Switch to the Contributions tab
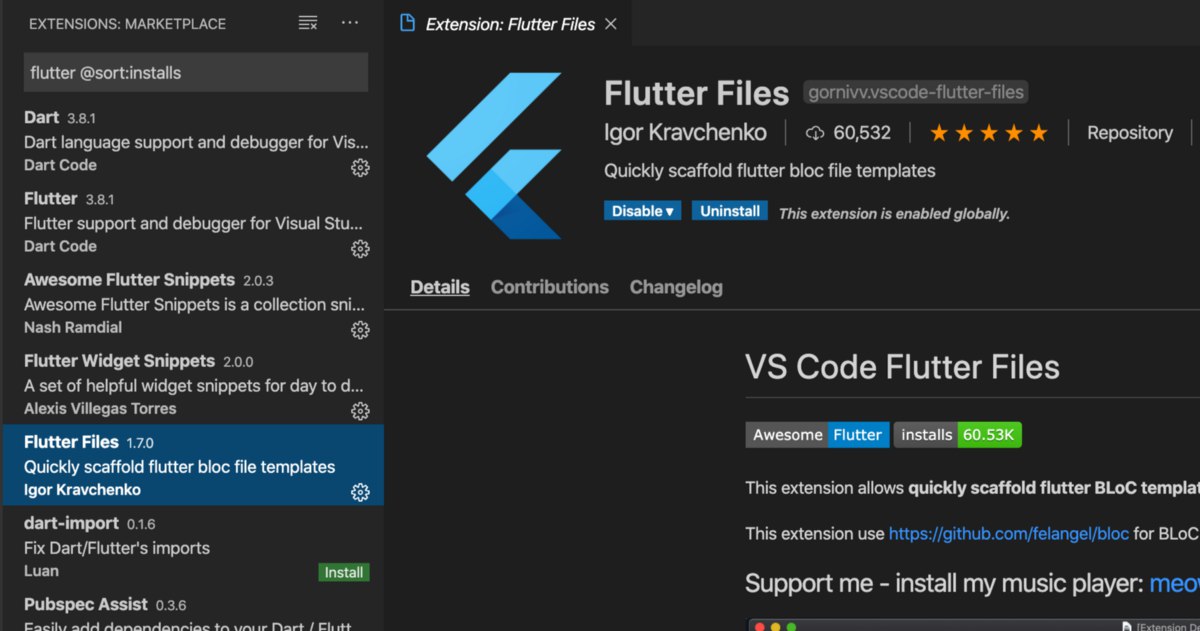Viewport: 1200px width, 631px height. point(550,287)
